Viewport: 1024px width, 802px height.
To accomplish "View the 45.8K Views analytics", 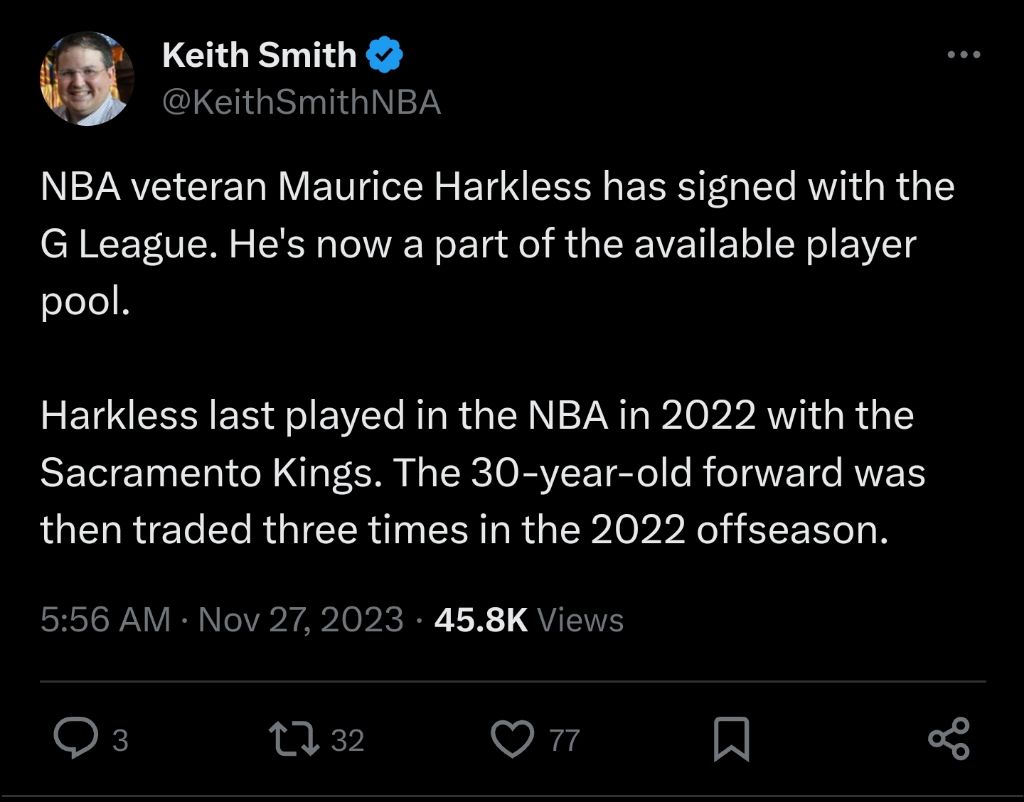I will coord(529,620).
